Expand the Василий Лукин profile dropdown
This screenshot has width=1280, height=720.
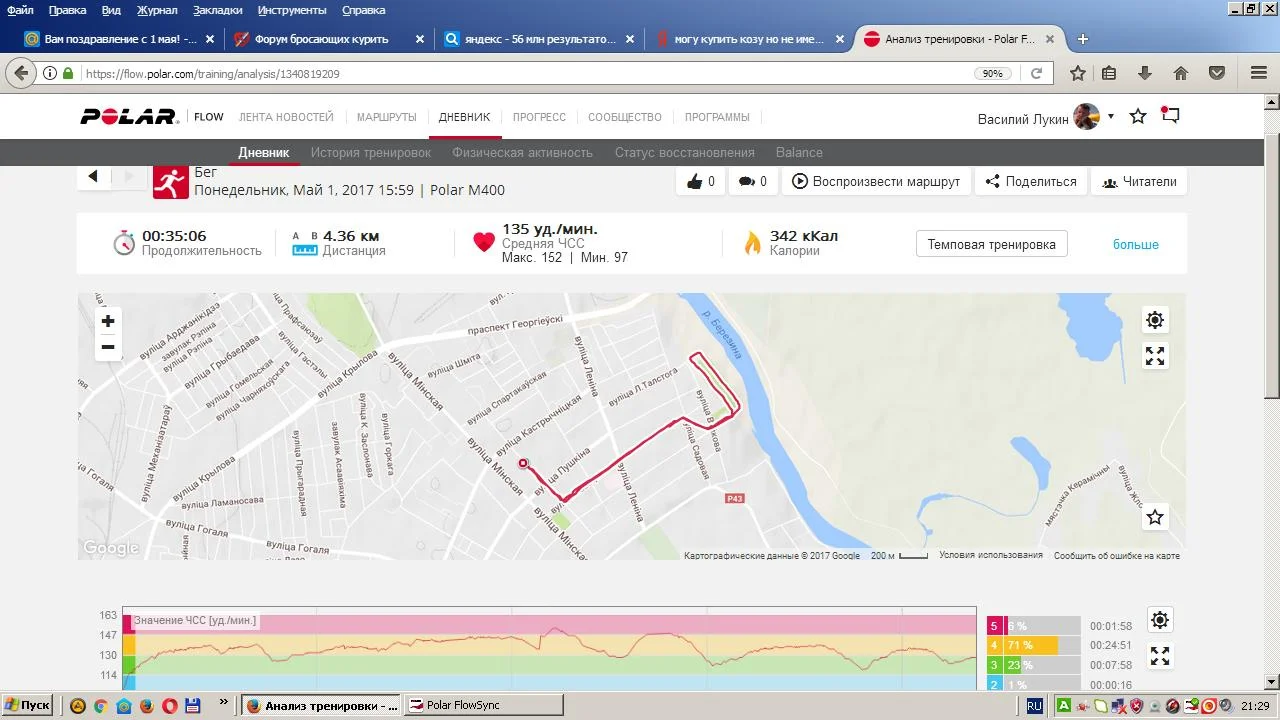[1110, 117]
